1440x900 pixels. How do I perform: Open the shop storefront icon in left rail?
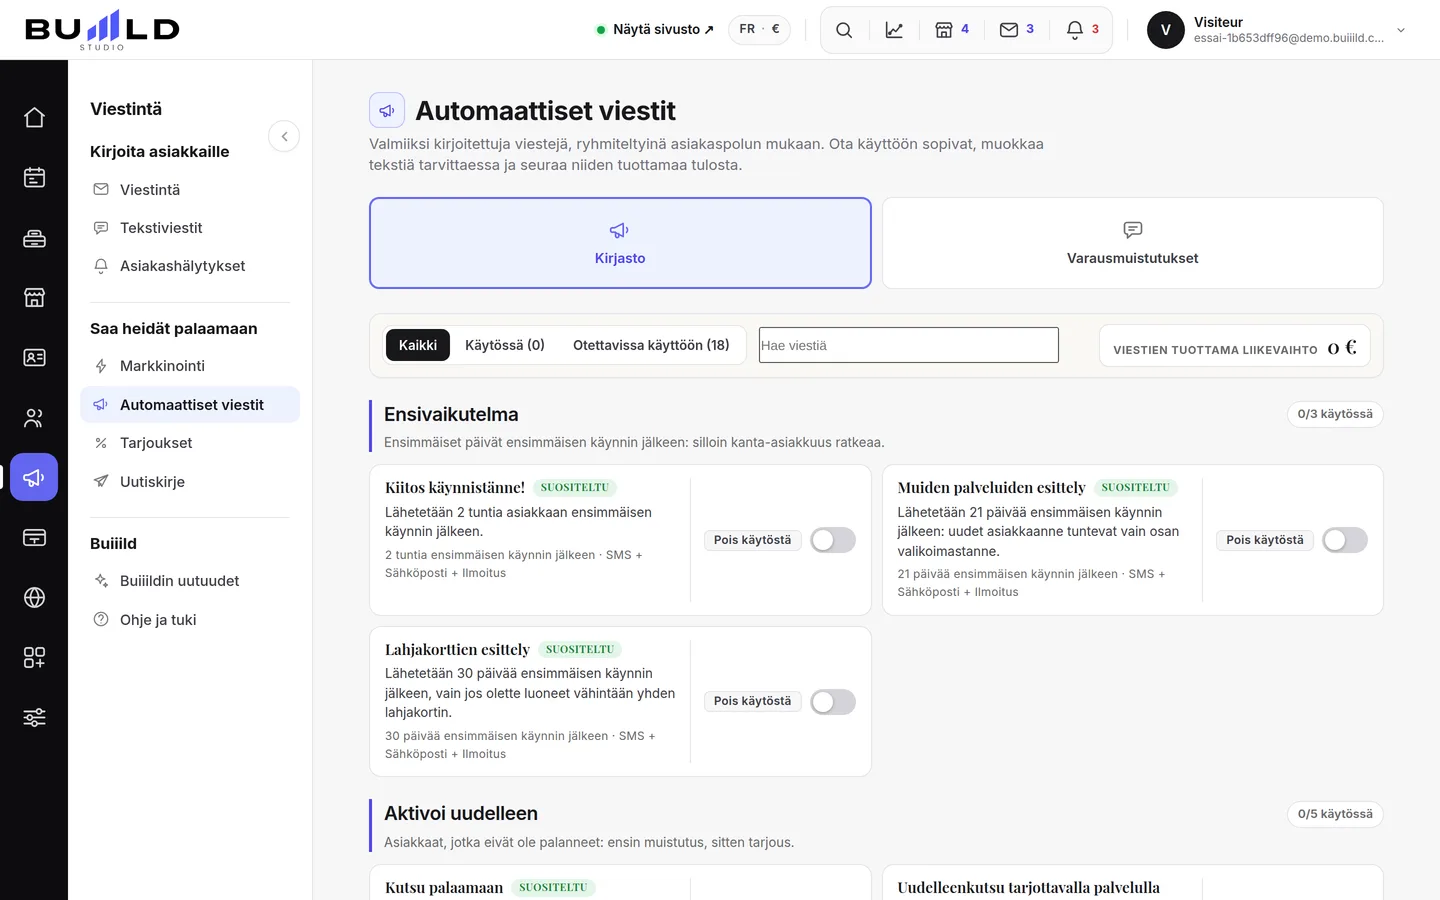tap(34, 298)
